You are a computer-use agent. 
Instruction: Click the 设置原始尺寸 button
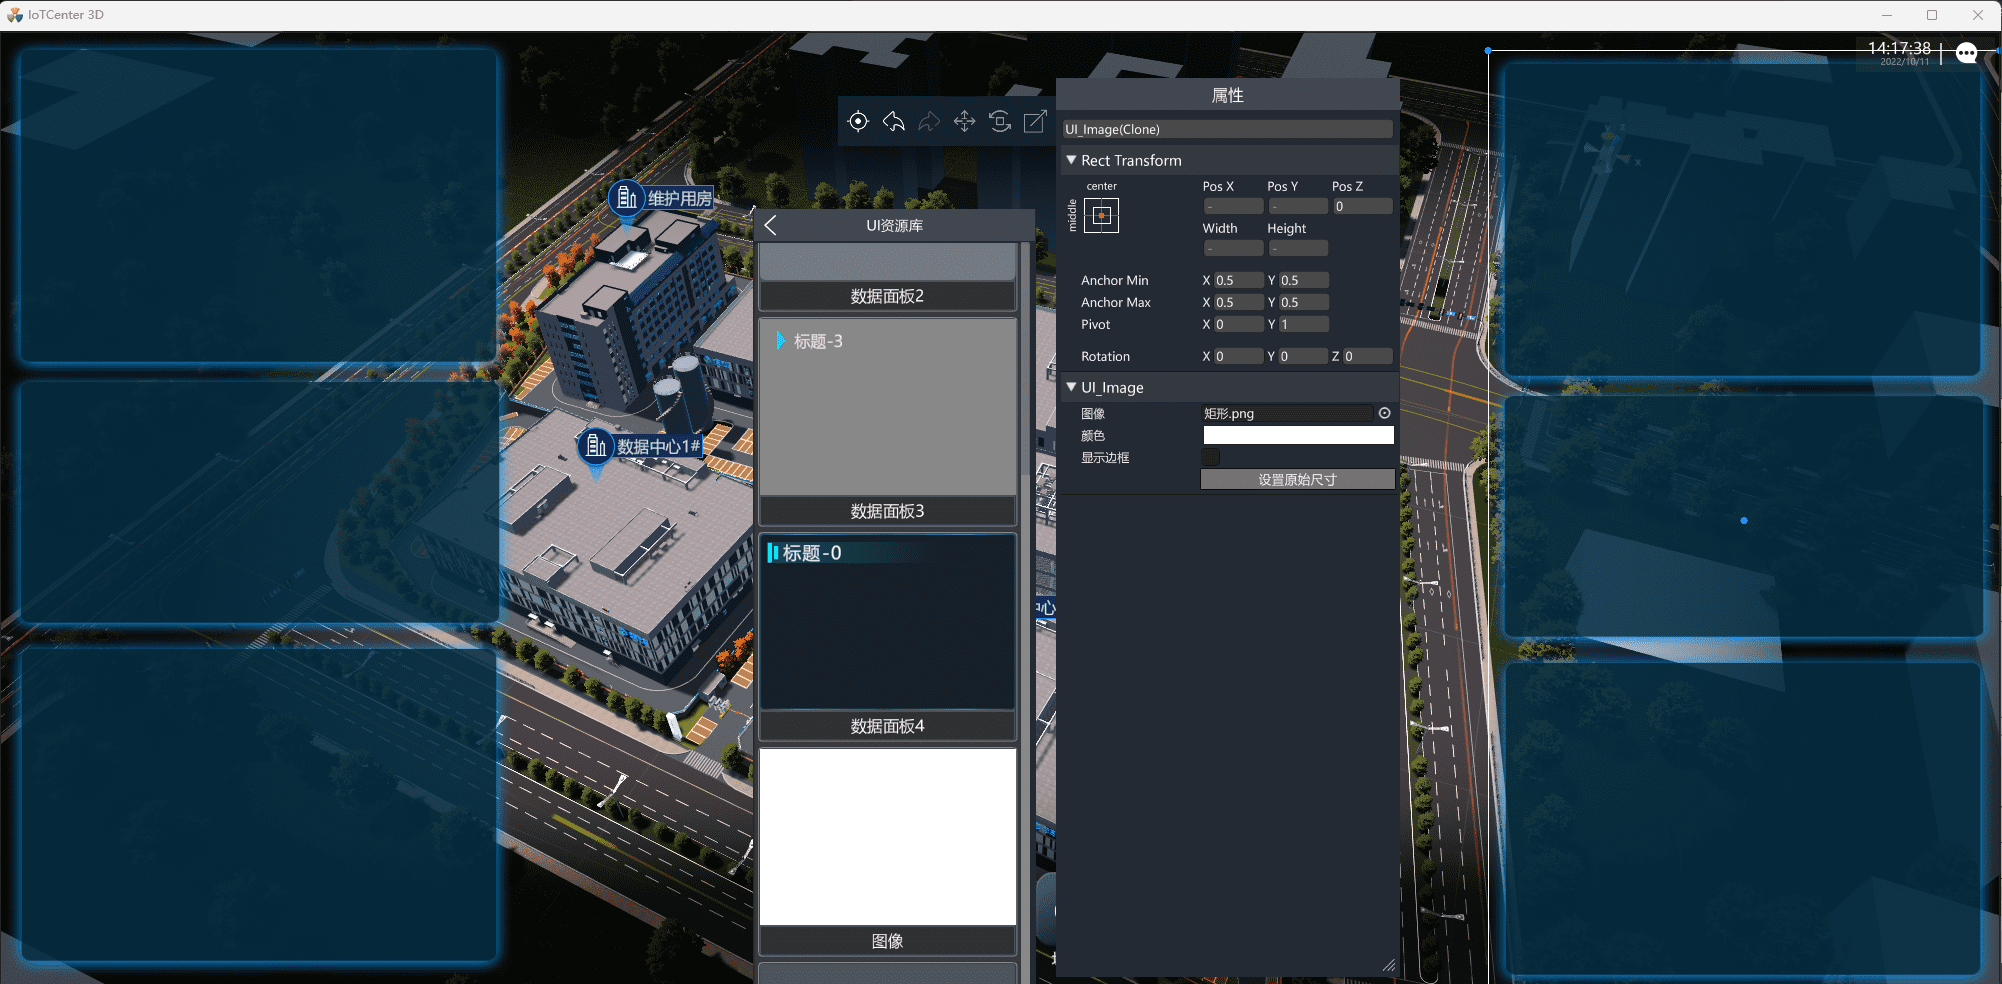coord(1297,479)
